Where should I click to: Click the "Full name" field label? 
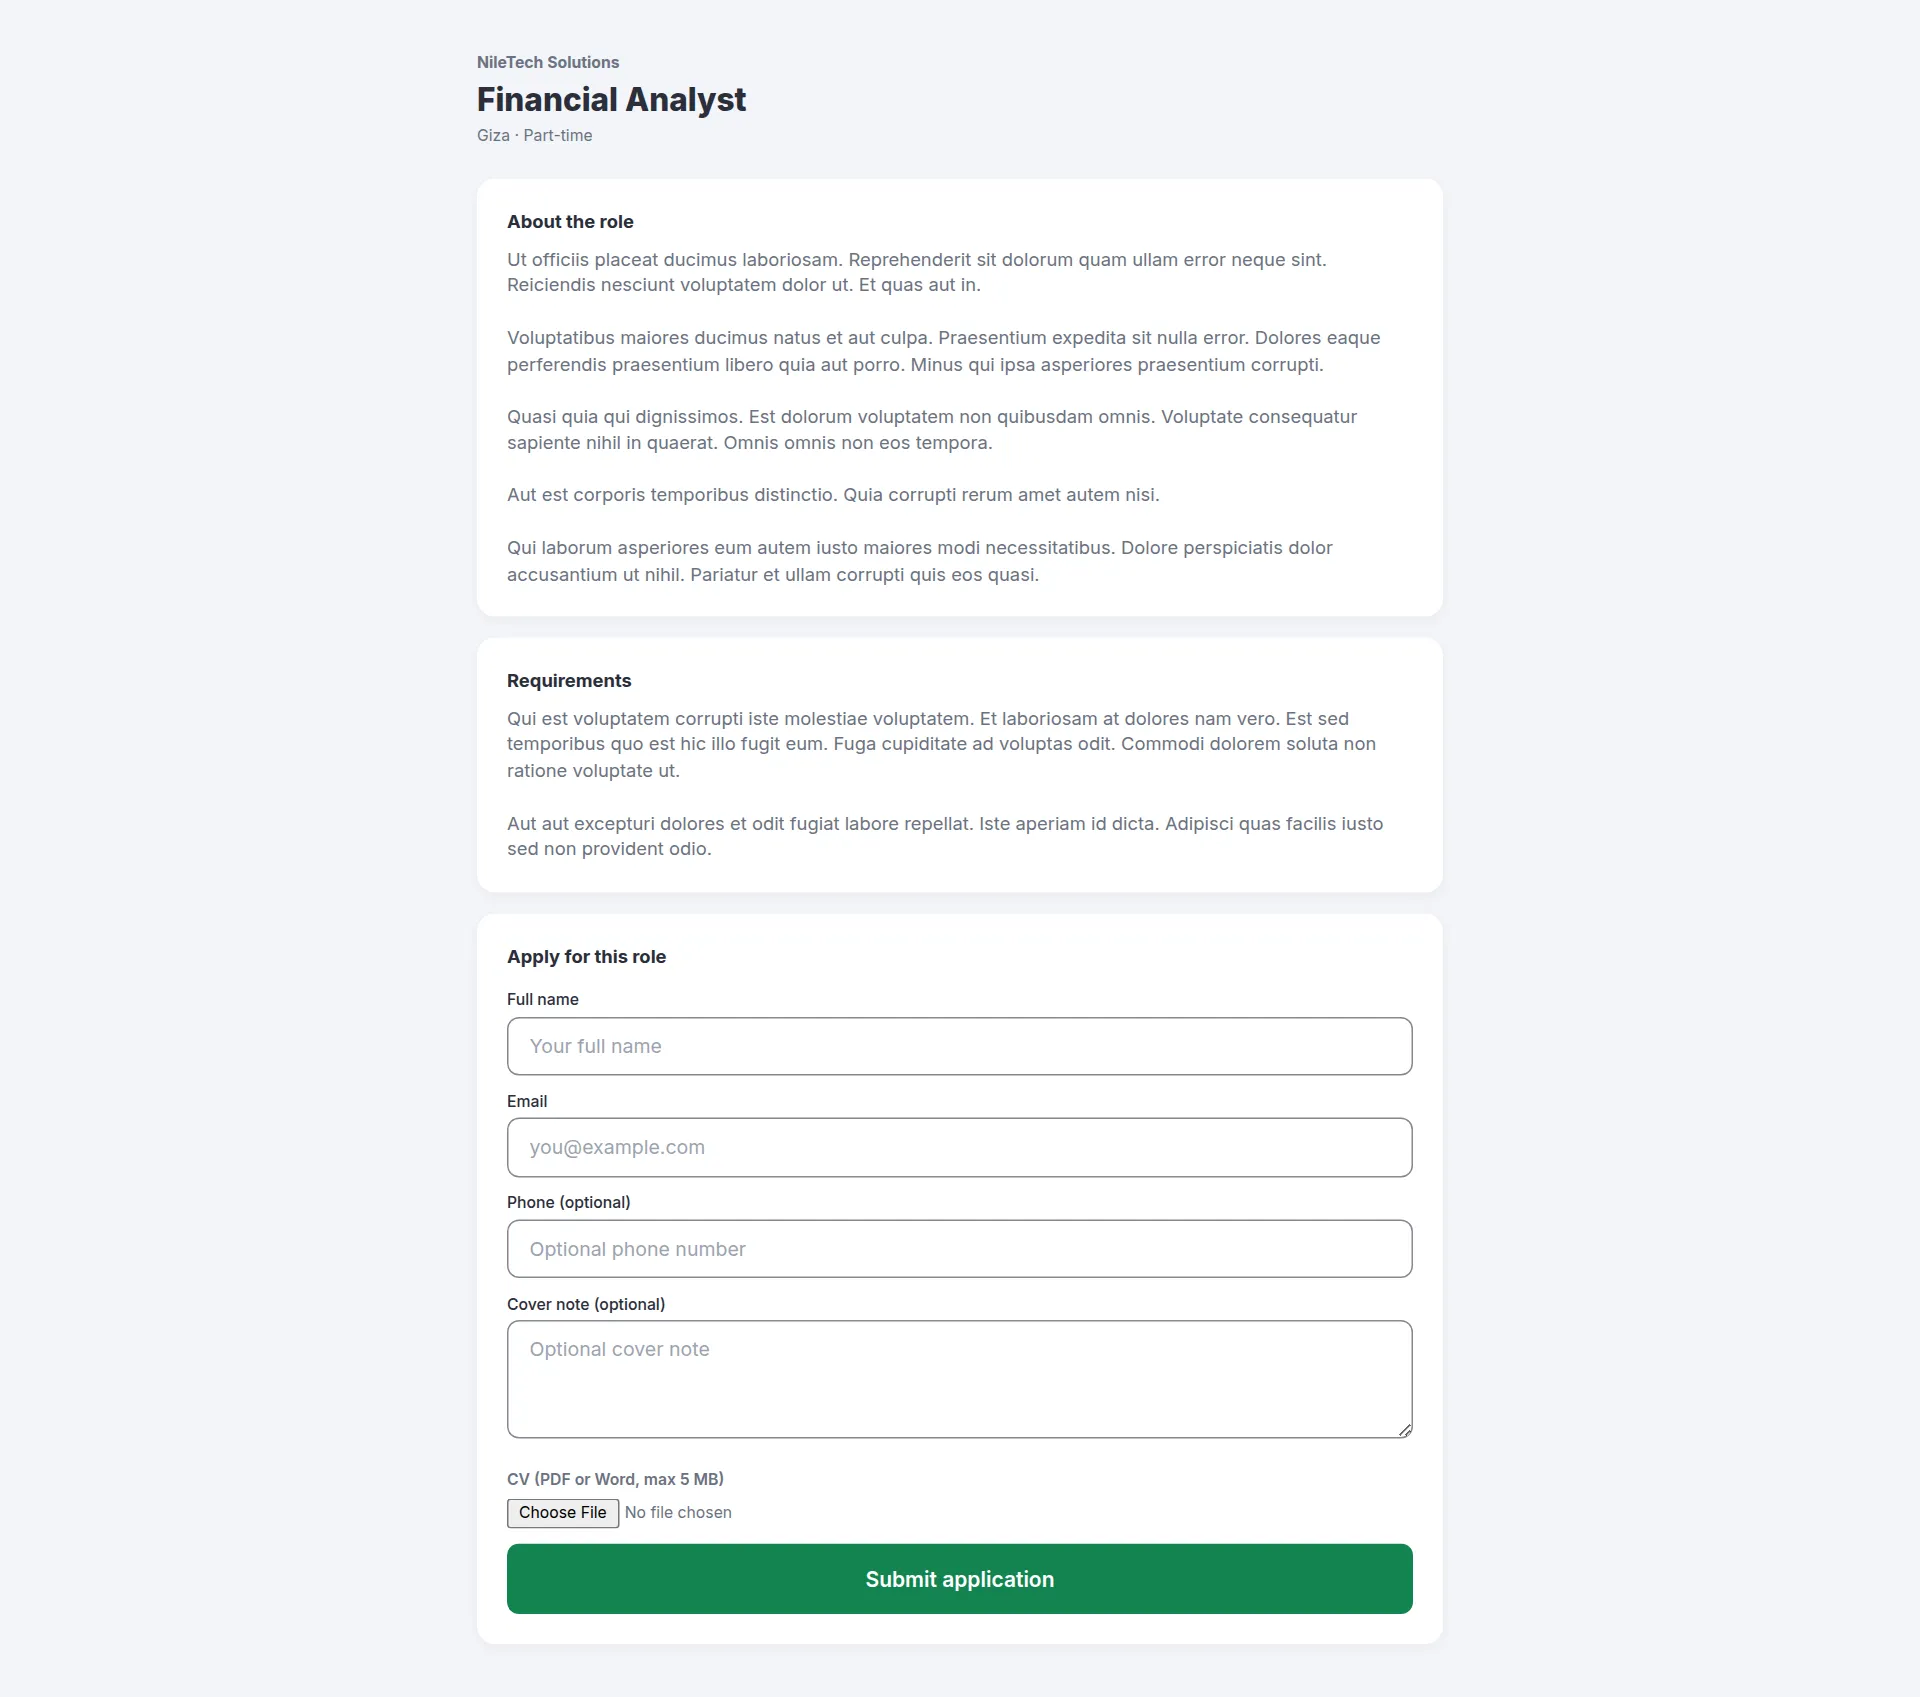543,999
